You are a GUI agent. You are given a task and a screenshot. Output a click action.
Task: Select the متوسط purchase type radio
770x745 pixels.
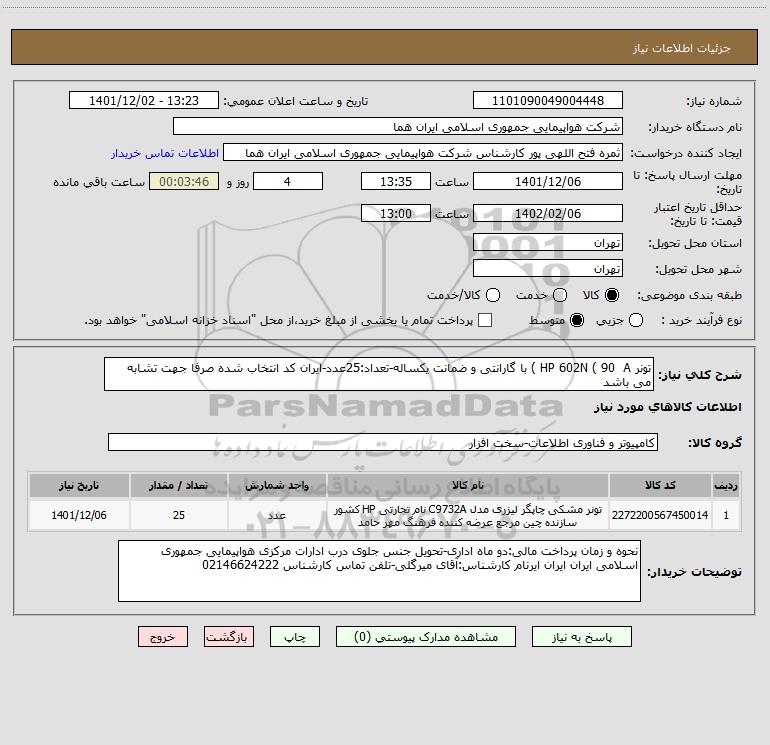[577, 320]
